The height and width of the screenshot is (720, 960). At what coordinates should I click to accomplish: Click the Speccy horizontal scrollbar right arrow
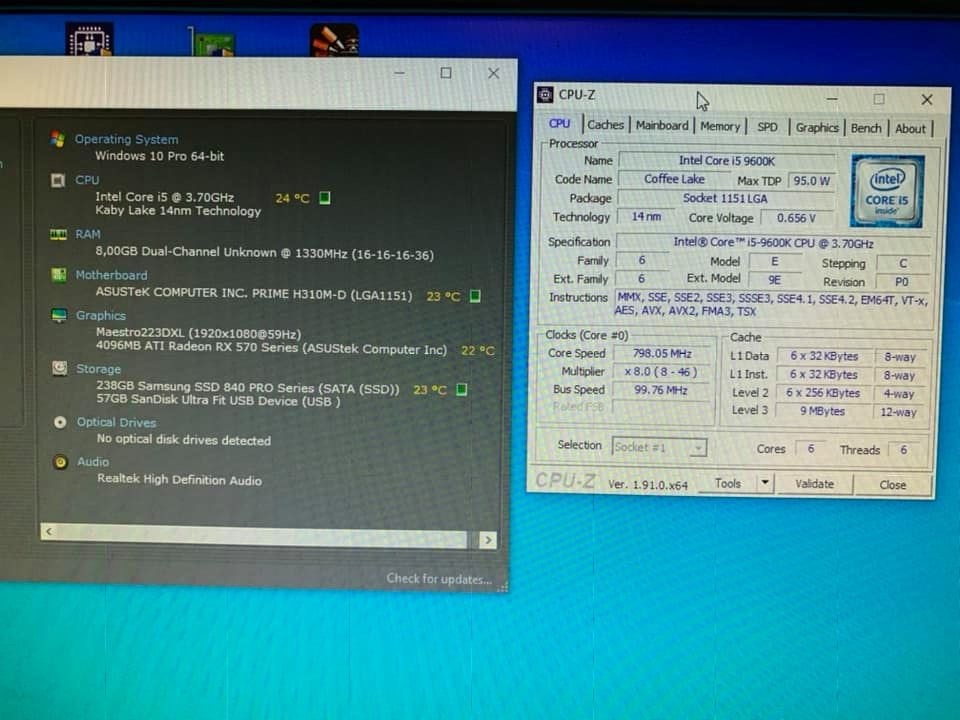click(x=488, y=540)
